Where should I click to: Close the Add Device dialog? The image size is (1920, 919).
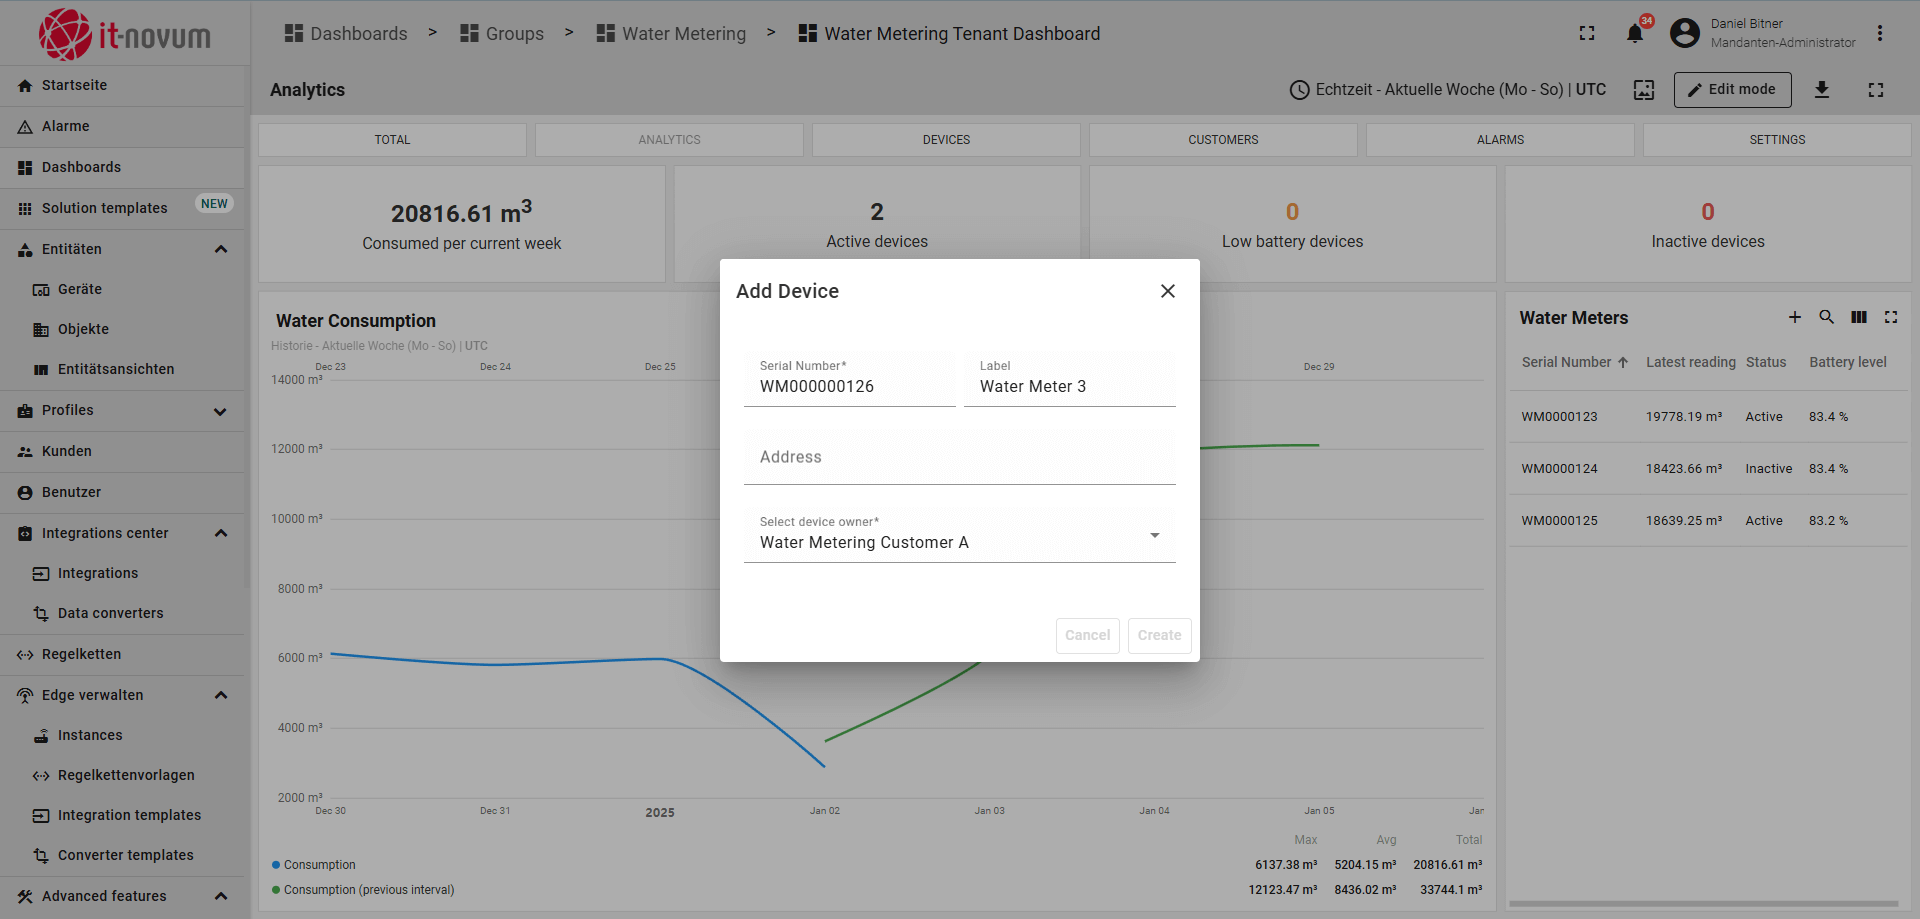click(x=1167, y=291)
